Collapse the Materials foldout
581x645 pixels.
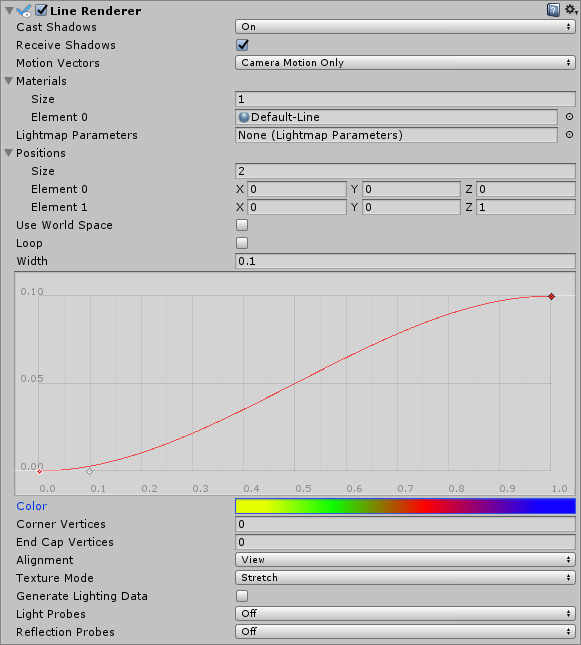(9, 81)
